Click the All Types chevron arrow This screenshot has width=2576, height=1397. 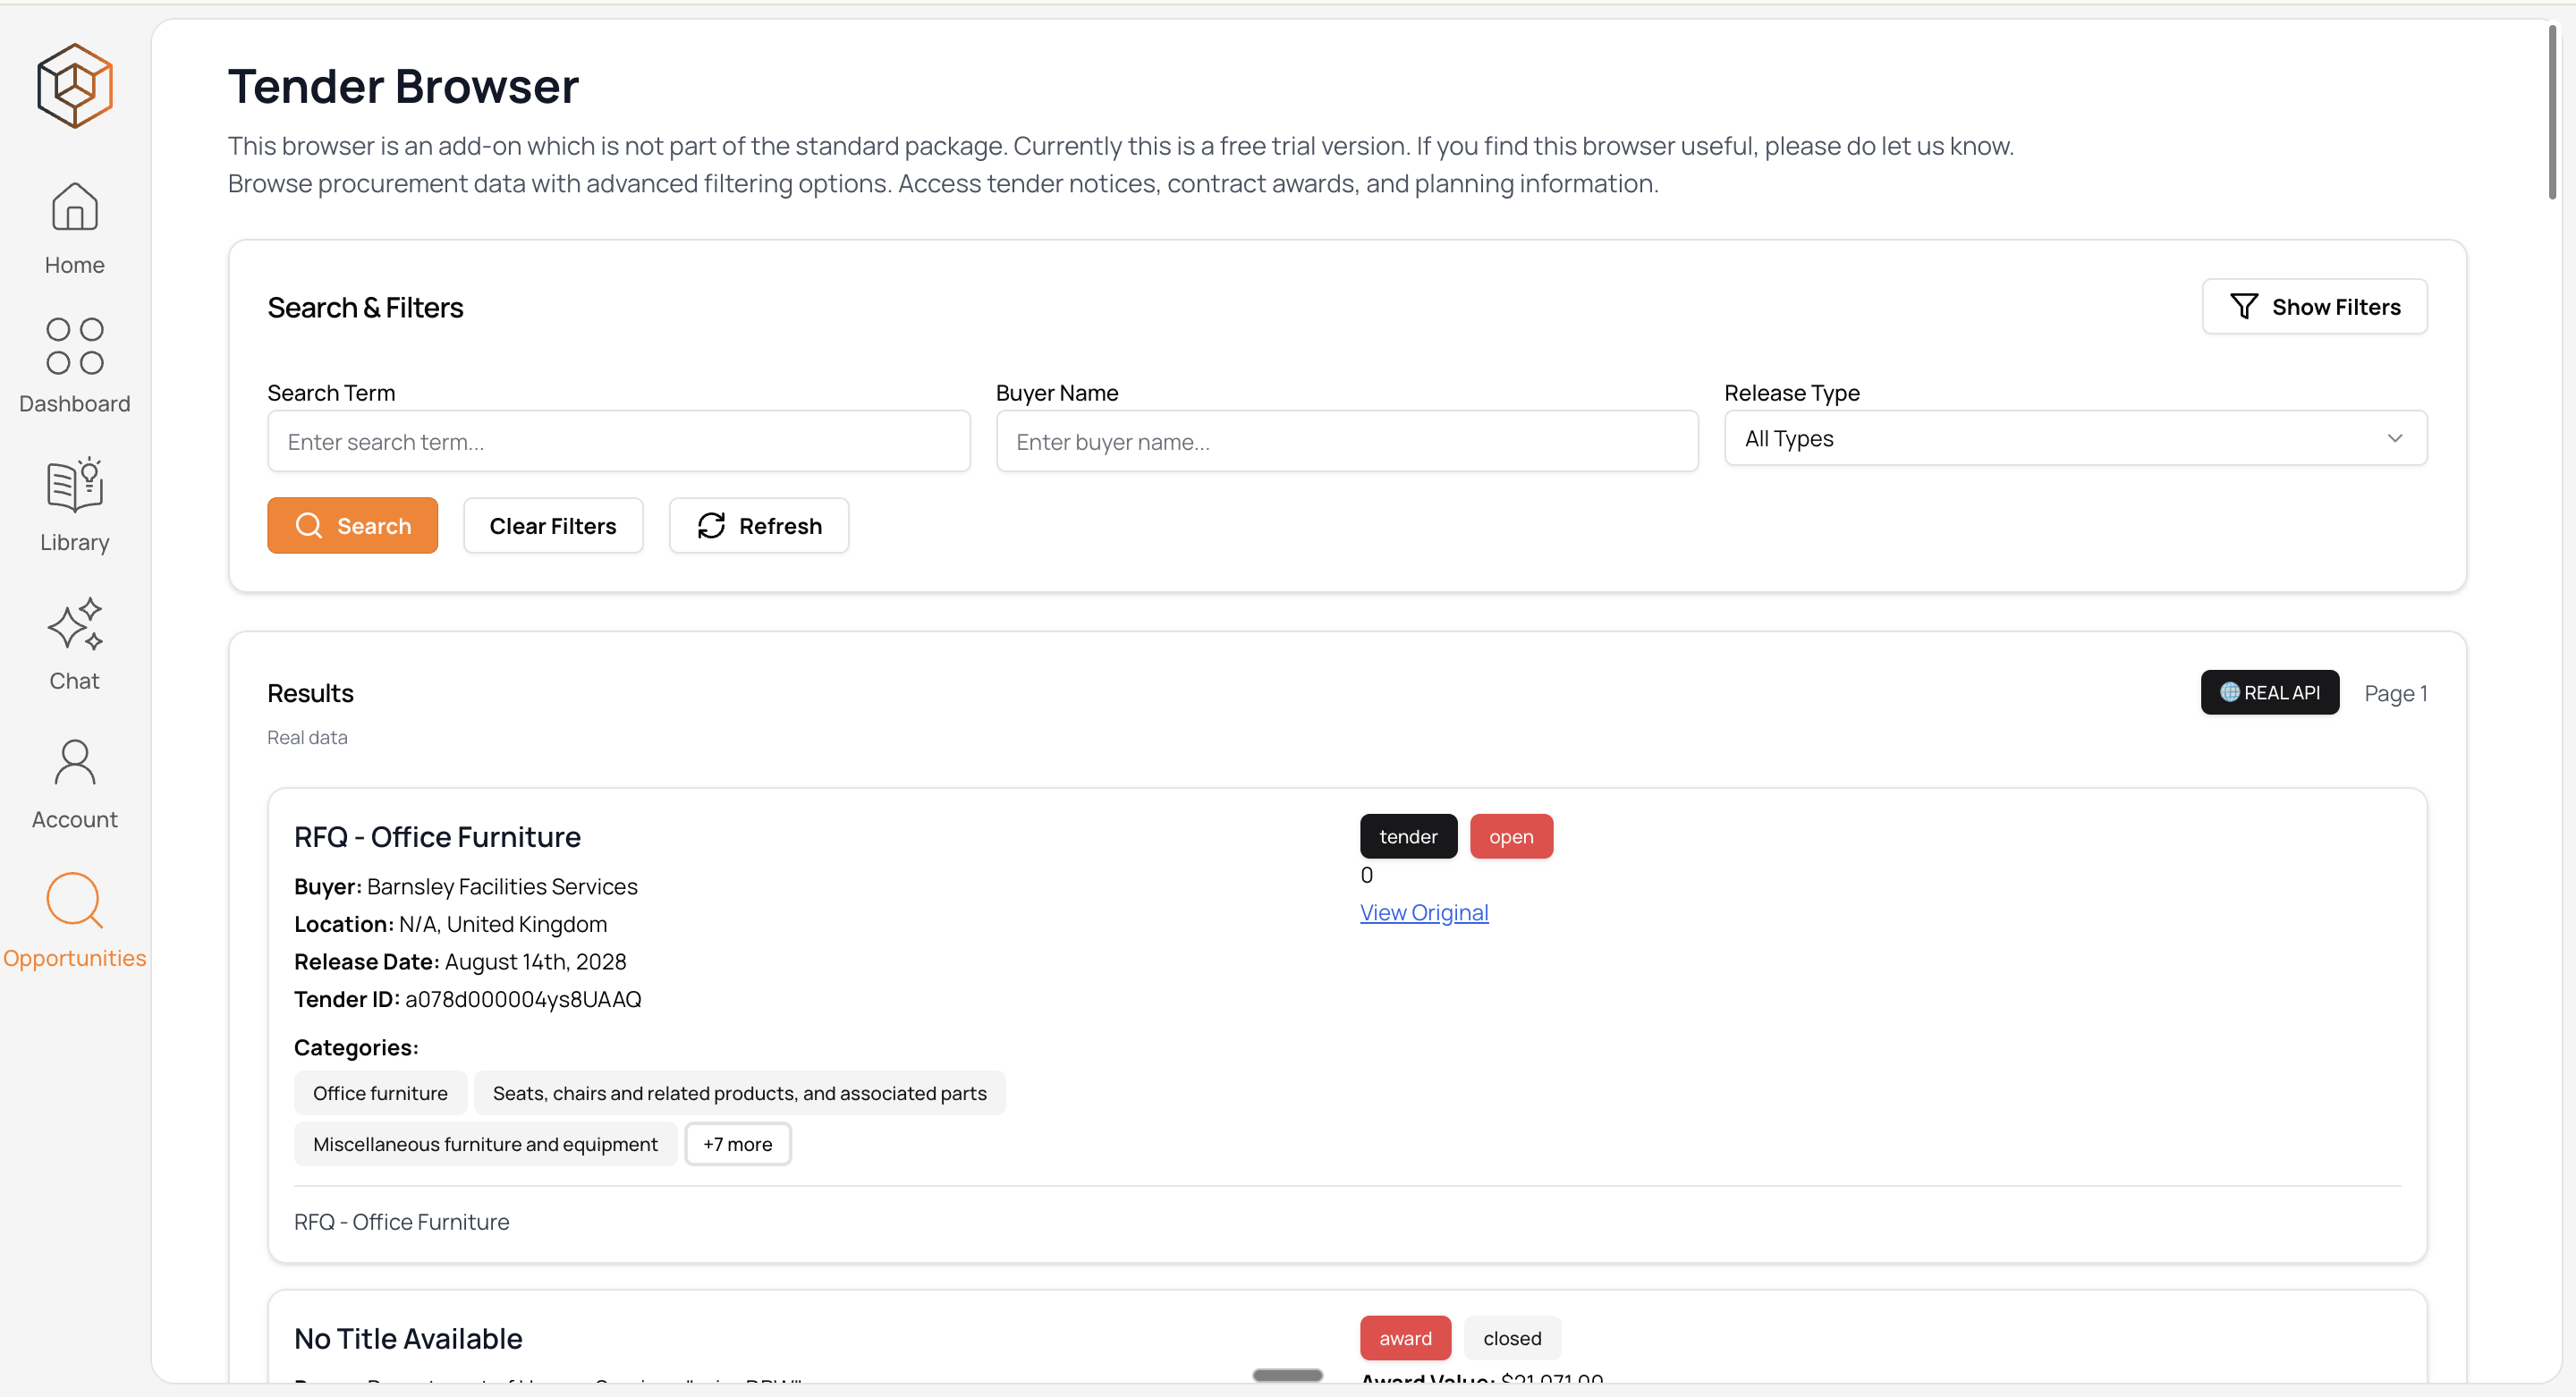(x=2394, y=439)
